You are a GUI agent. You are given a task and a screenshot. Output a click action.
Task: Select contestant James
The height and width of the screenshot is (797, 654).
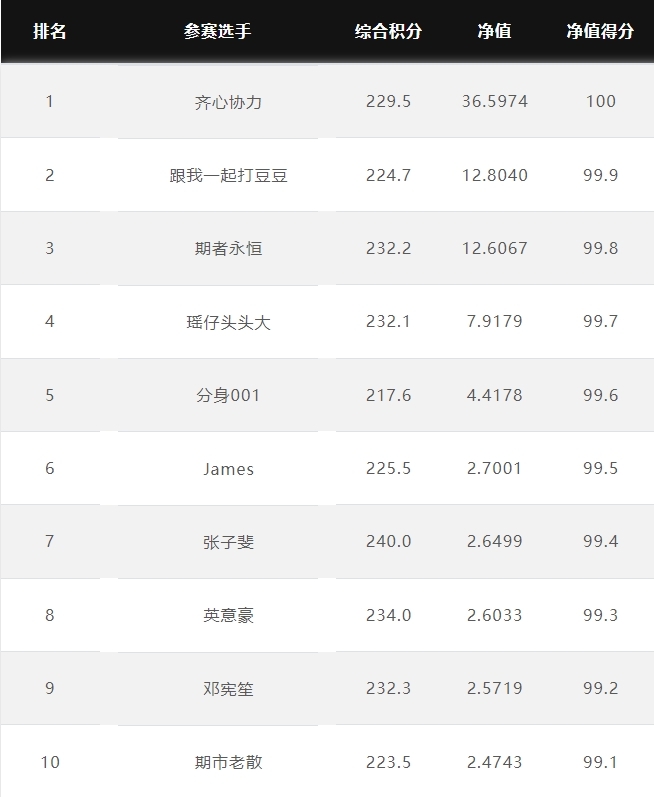[x=228, y=469]
